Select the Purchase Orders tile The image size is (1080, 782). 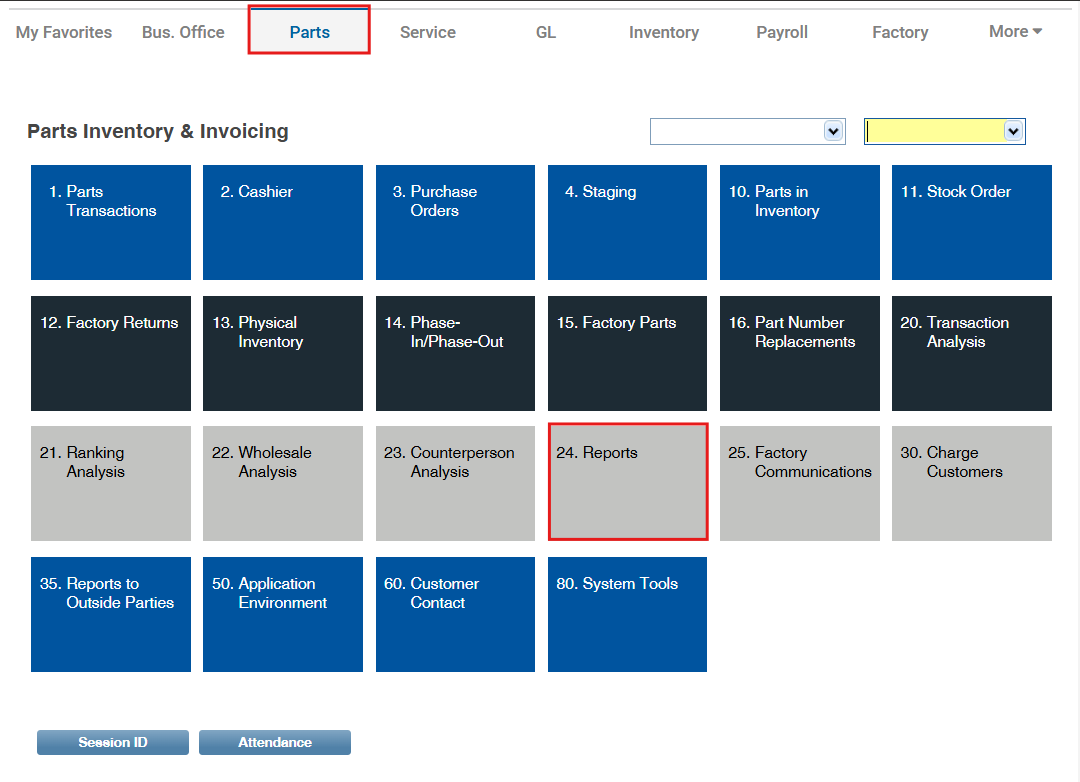click(x=455, y=223)
